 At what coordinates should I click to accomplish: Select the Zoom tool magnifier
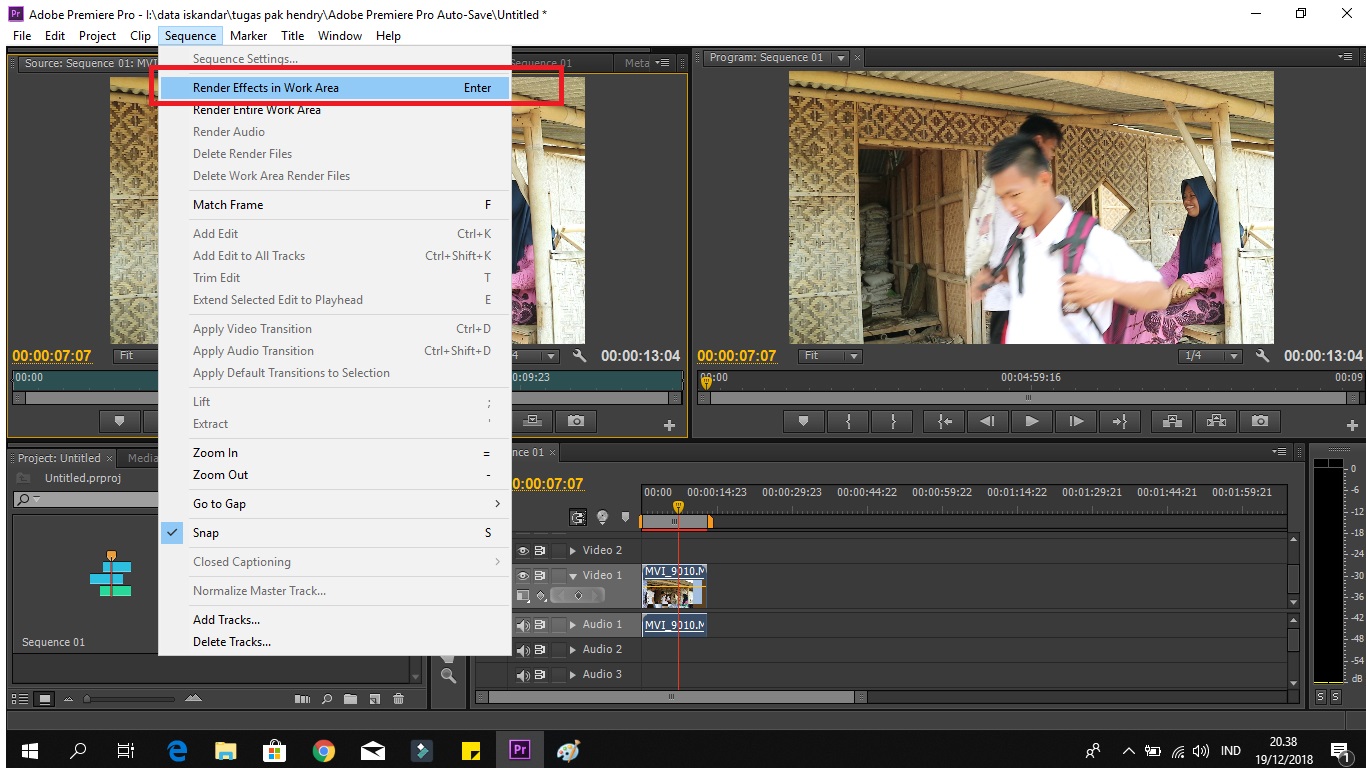(448, 677)
